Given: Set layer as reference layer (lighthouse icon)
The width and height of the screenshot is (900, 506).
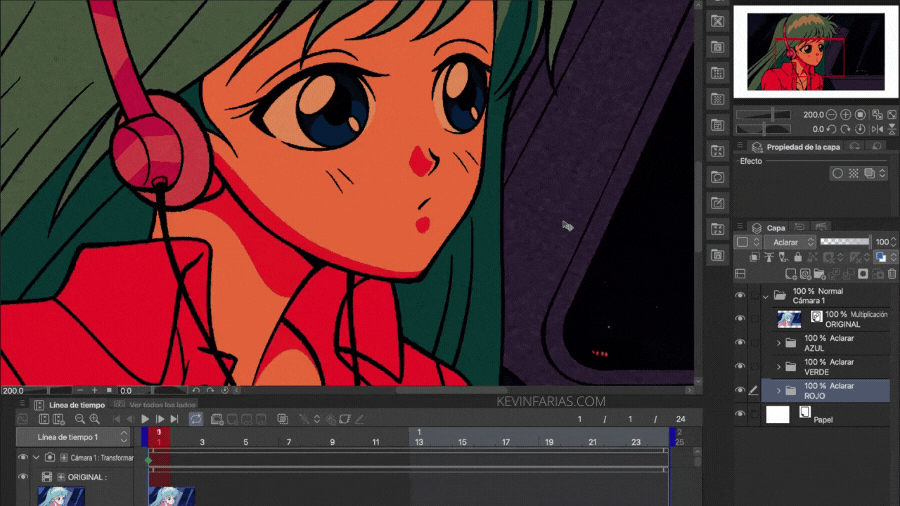Looking at the screenshot, I should (x=769, y=258).
